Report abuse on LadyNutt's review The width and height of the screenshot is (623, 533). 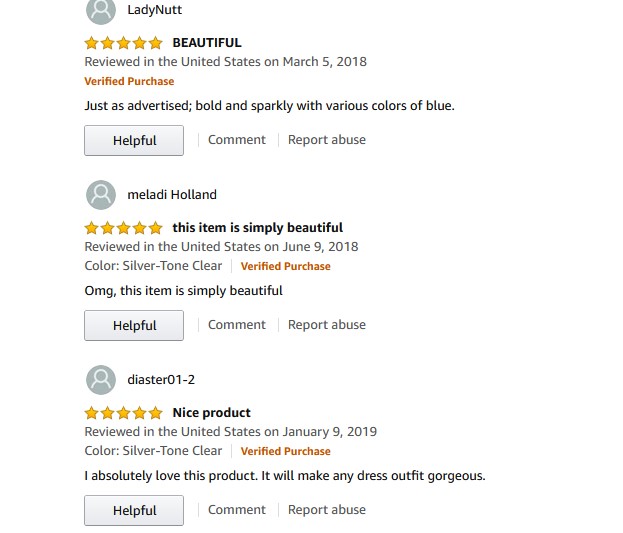click(x=327, y=140)
